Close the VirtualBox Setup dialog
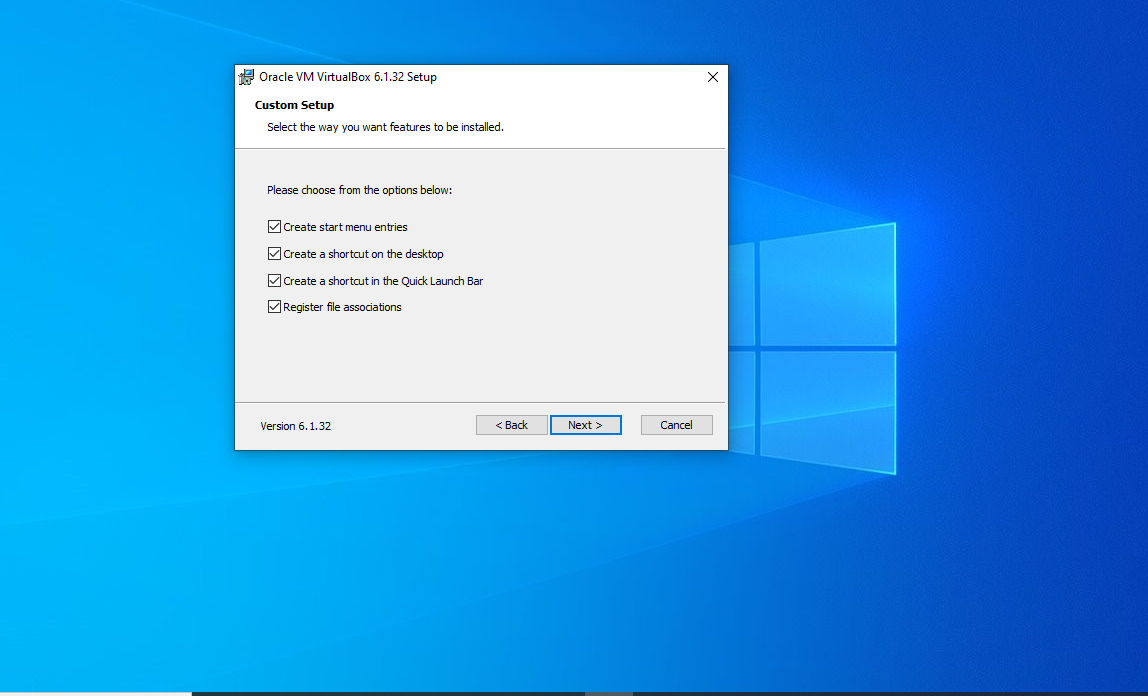1148x696 pixels. tap(712, 77)
